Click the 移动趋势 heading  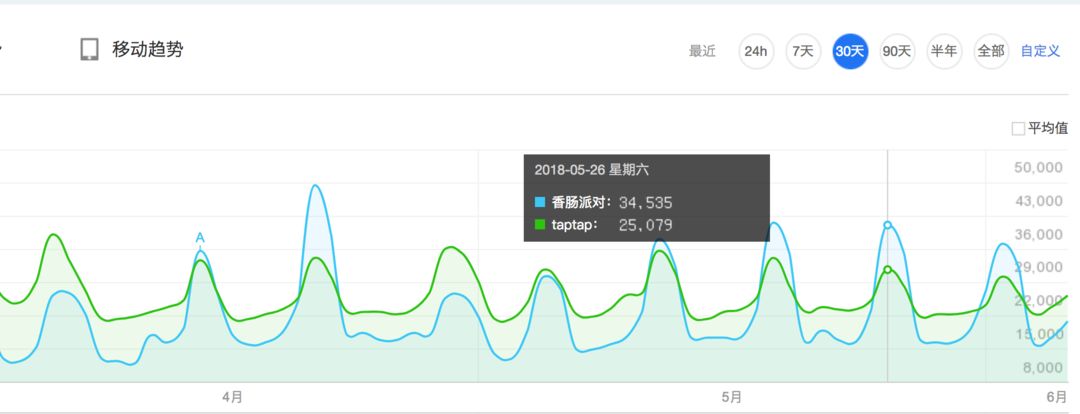click(x=147, y=50)
